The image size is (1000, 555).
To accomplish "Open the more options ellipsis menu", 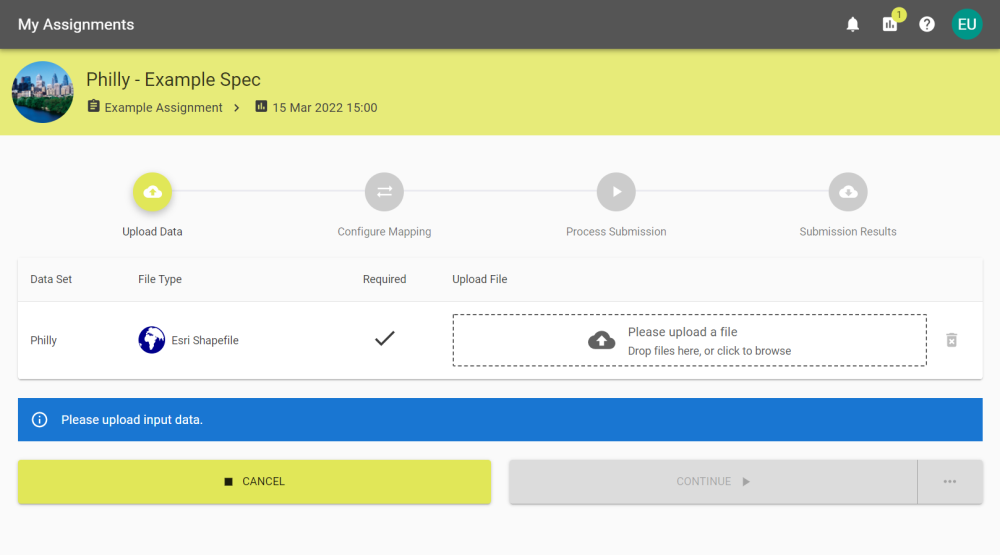I will pos(950,482).
